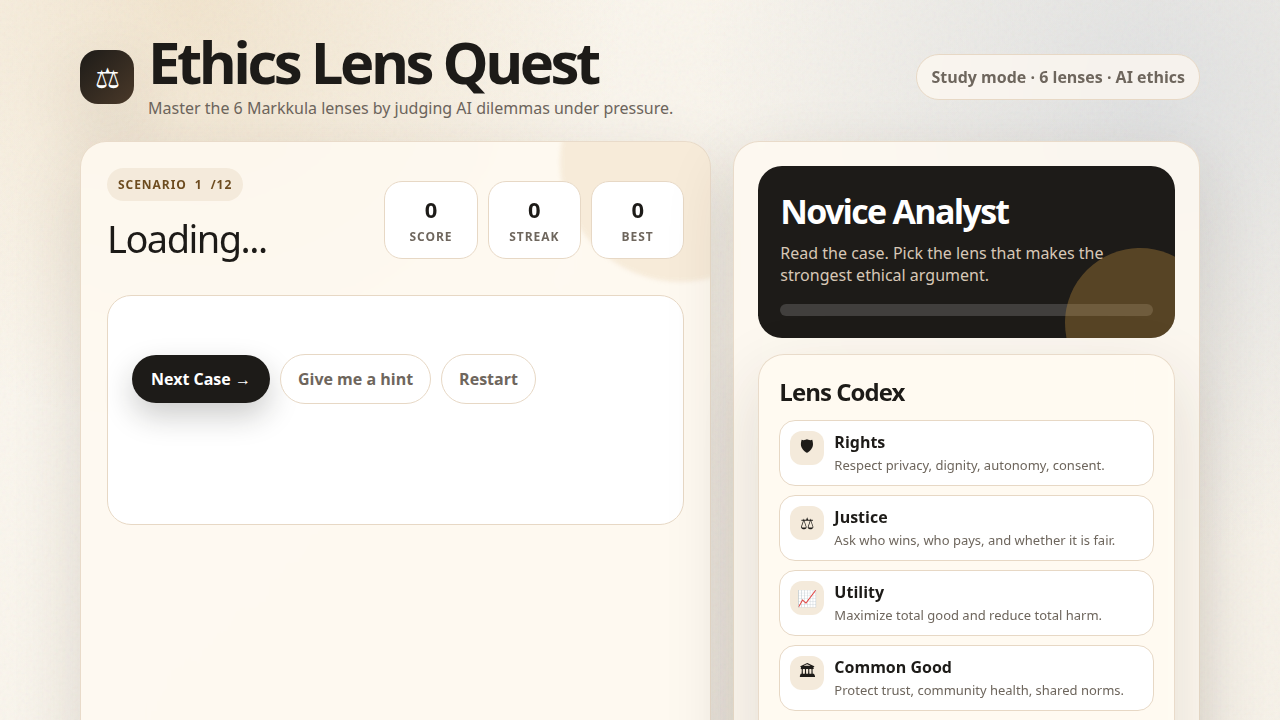The width and height of the screenshot is (1280, 720).
Task: Click 'Maximize total good' description
Action: [x=968, y=615]
